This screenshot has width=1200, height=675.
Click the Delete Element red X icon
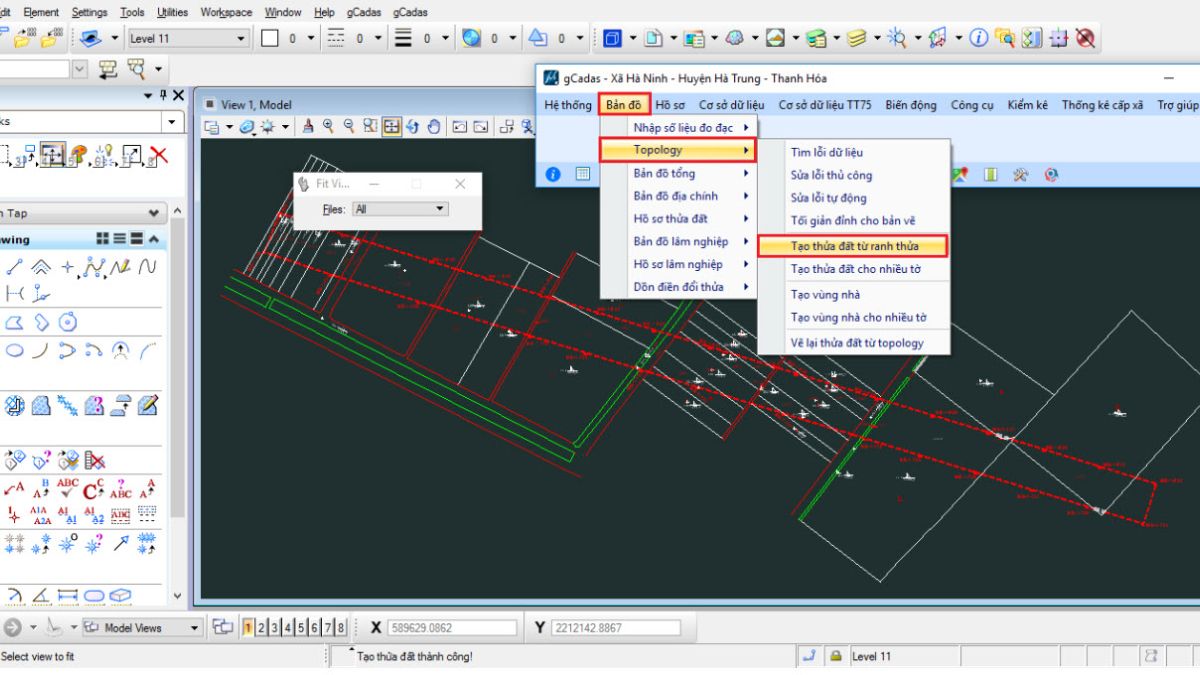point(158,155)
